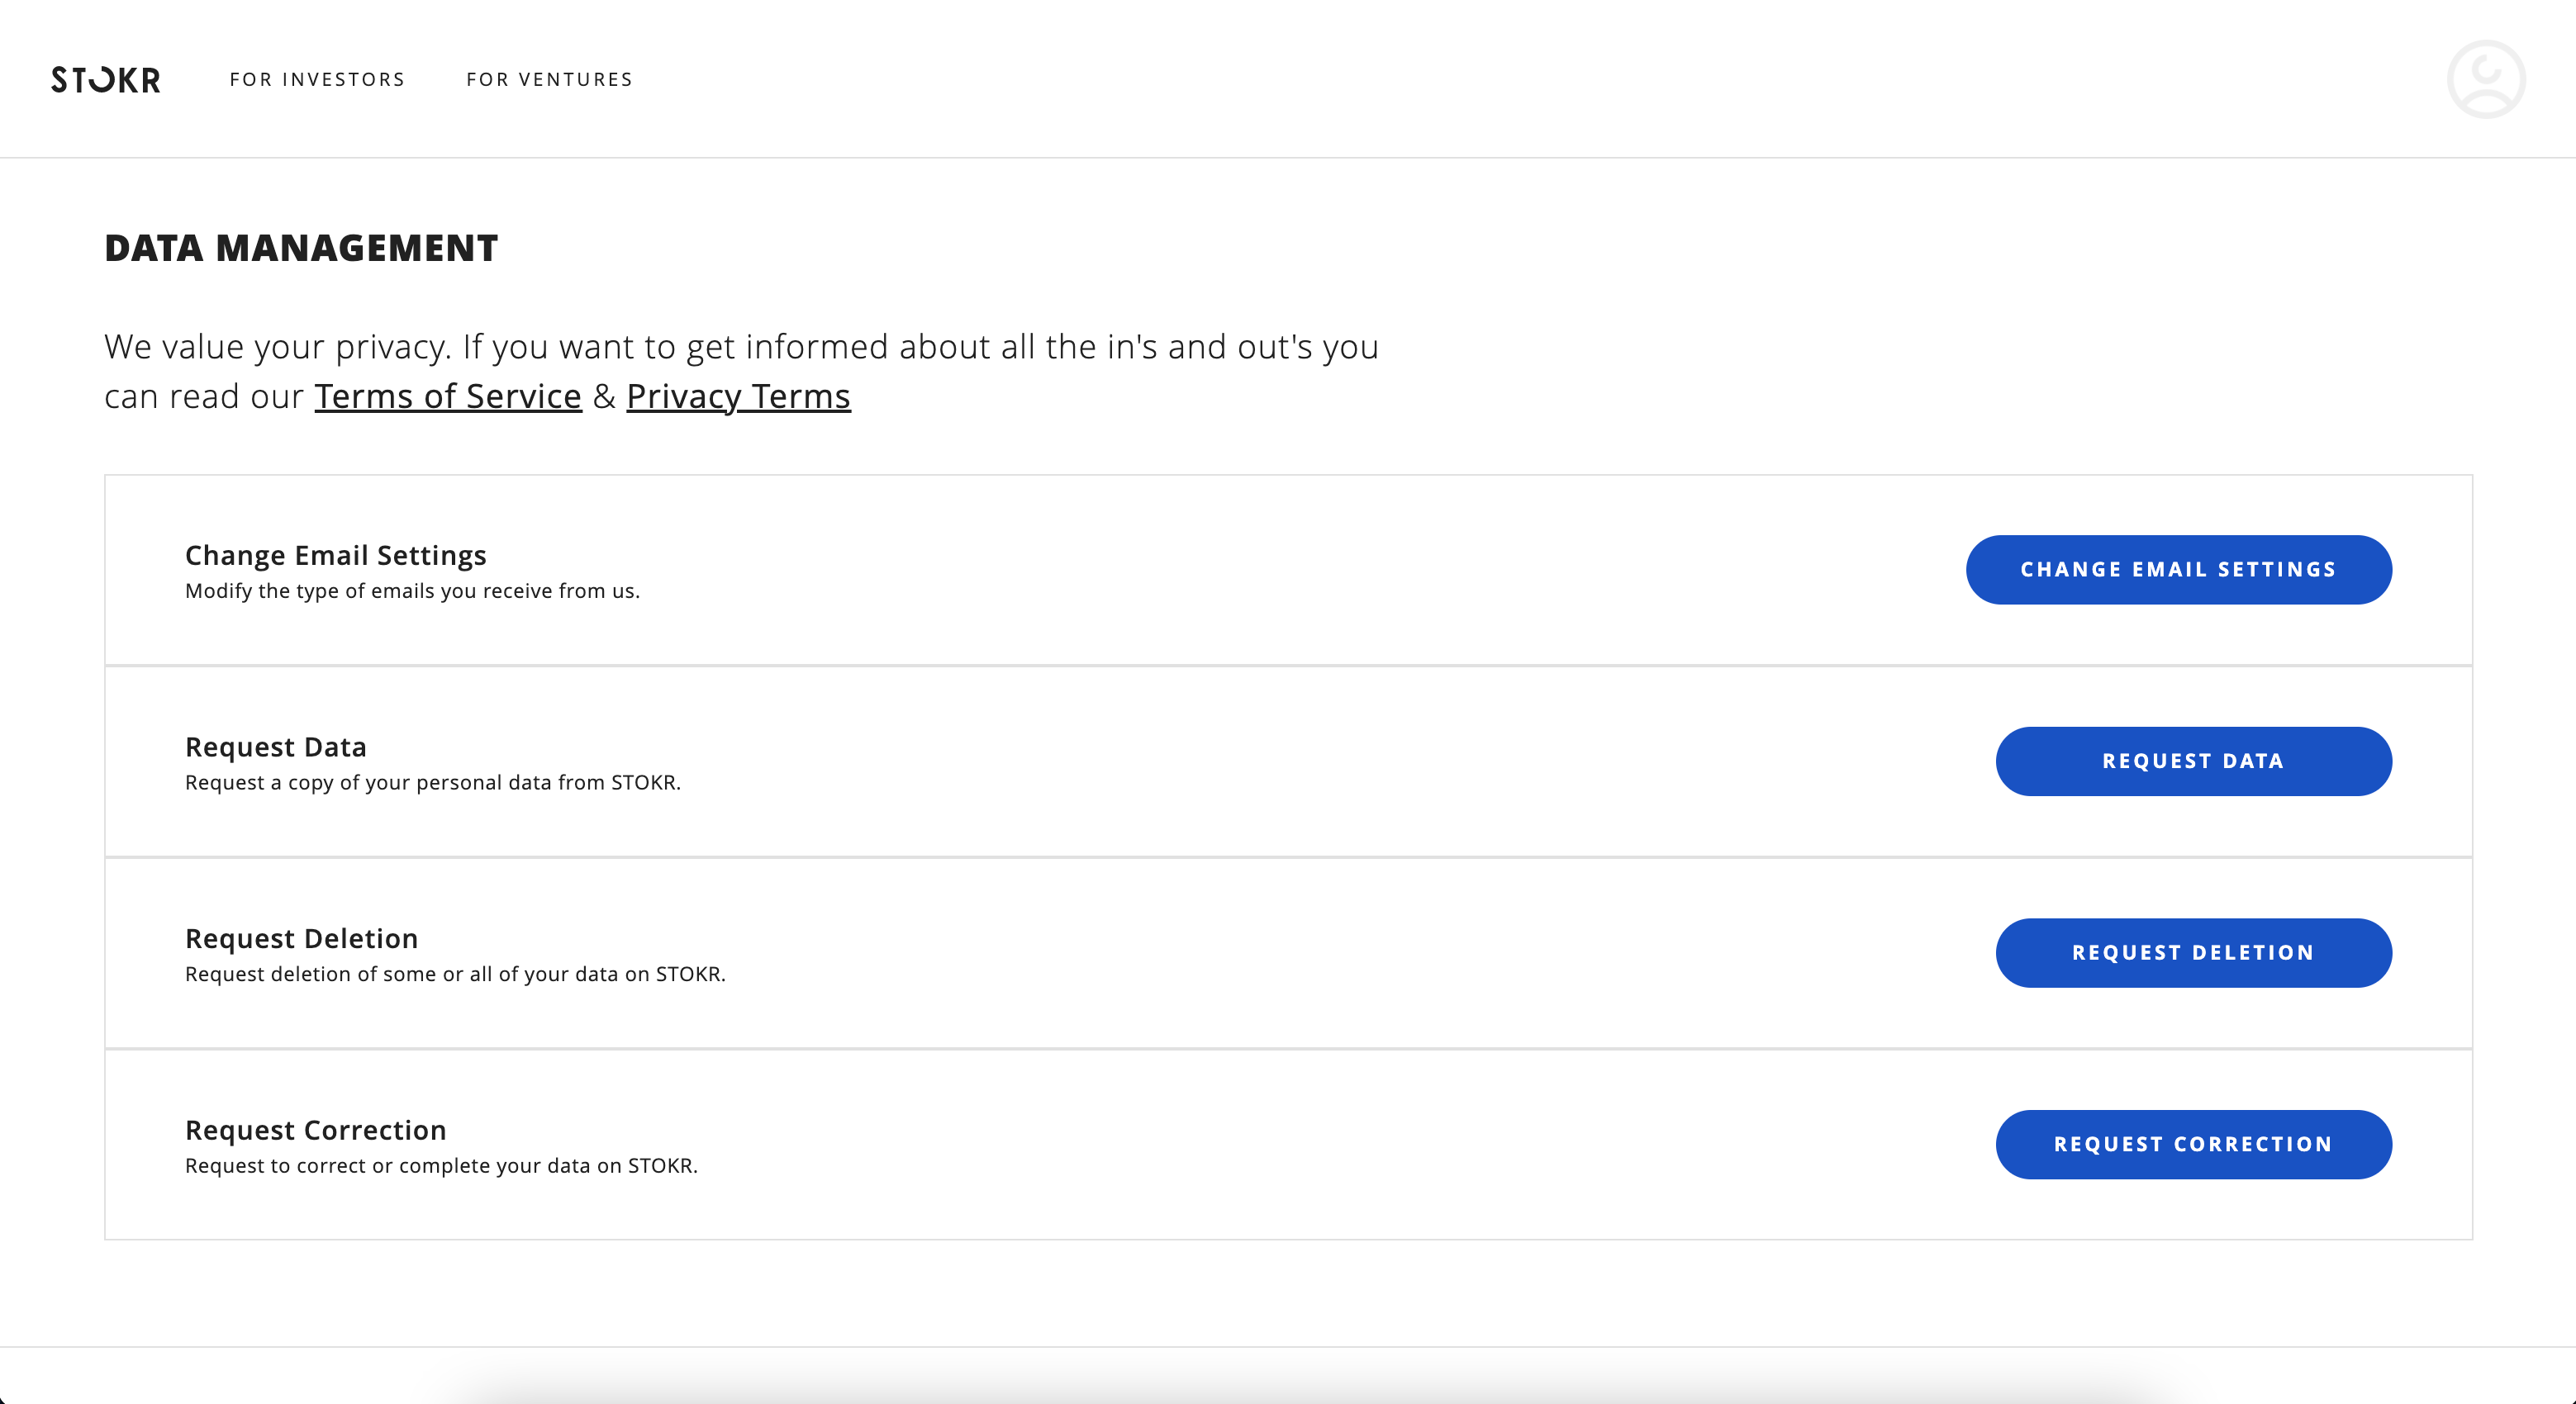Select the Request Deletion row title
The width and height of the screenshot is (2576, 1404).
(x=302, y=938)
